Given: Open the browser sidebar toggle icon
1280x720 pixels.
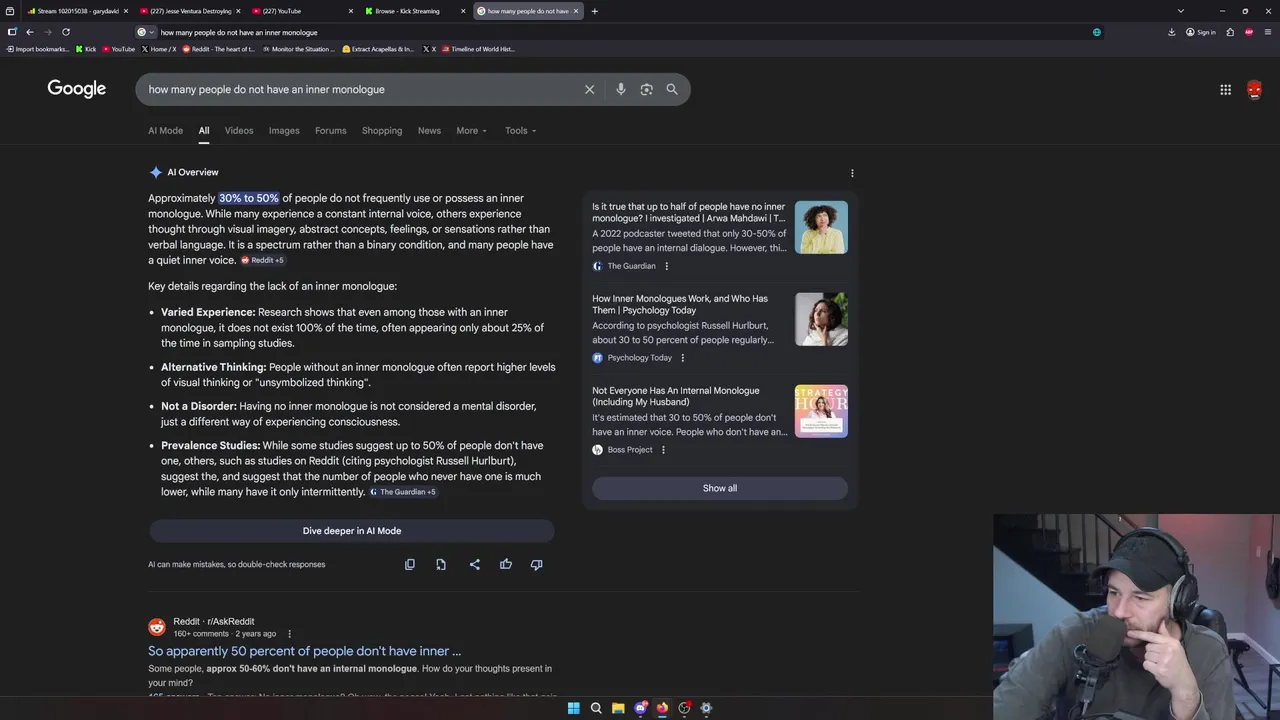Looking at the screenshot, I should coord(11,32).
